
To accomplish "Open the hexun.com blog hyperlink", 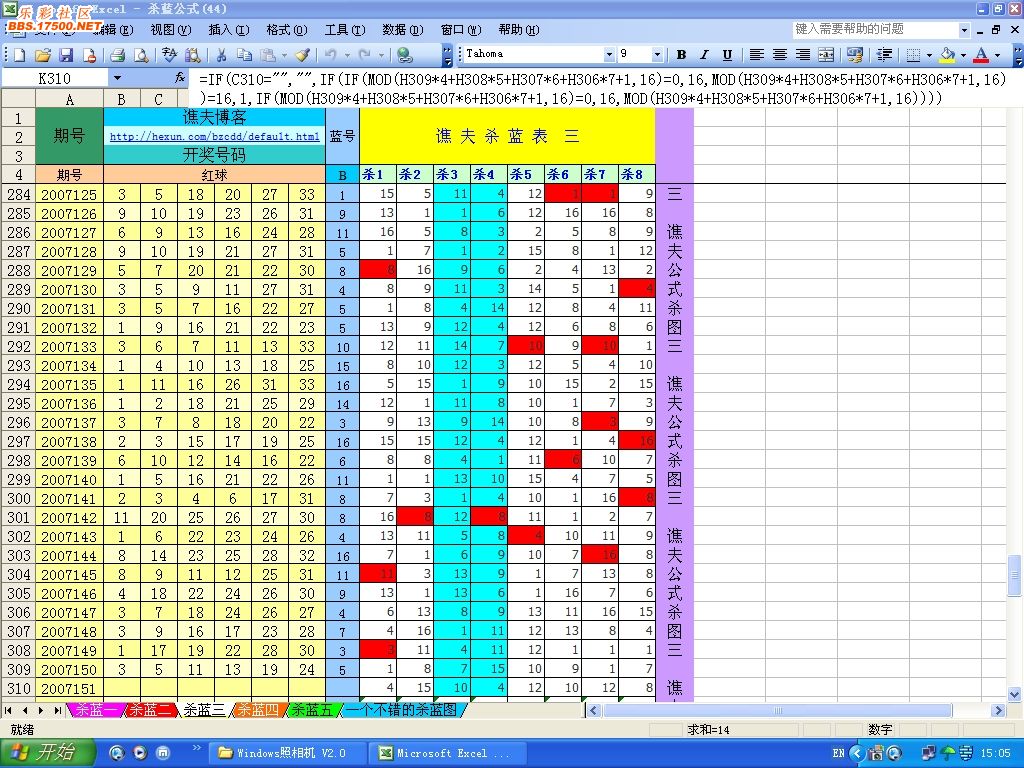I will coord(214,136).
